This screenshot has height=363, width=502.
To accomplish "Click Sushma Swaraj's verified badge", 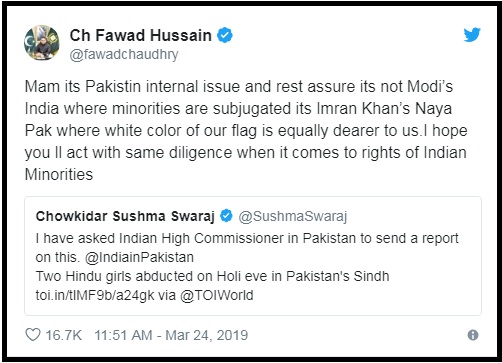I will tap(226, 216).
